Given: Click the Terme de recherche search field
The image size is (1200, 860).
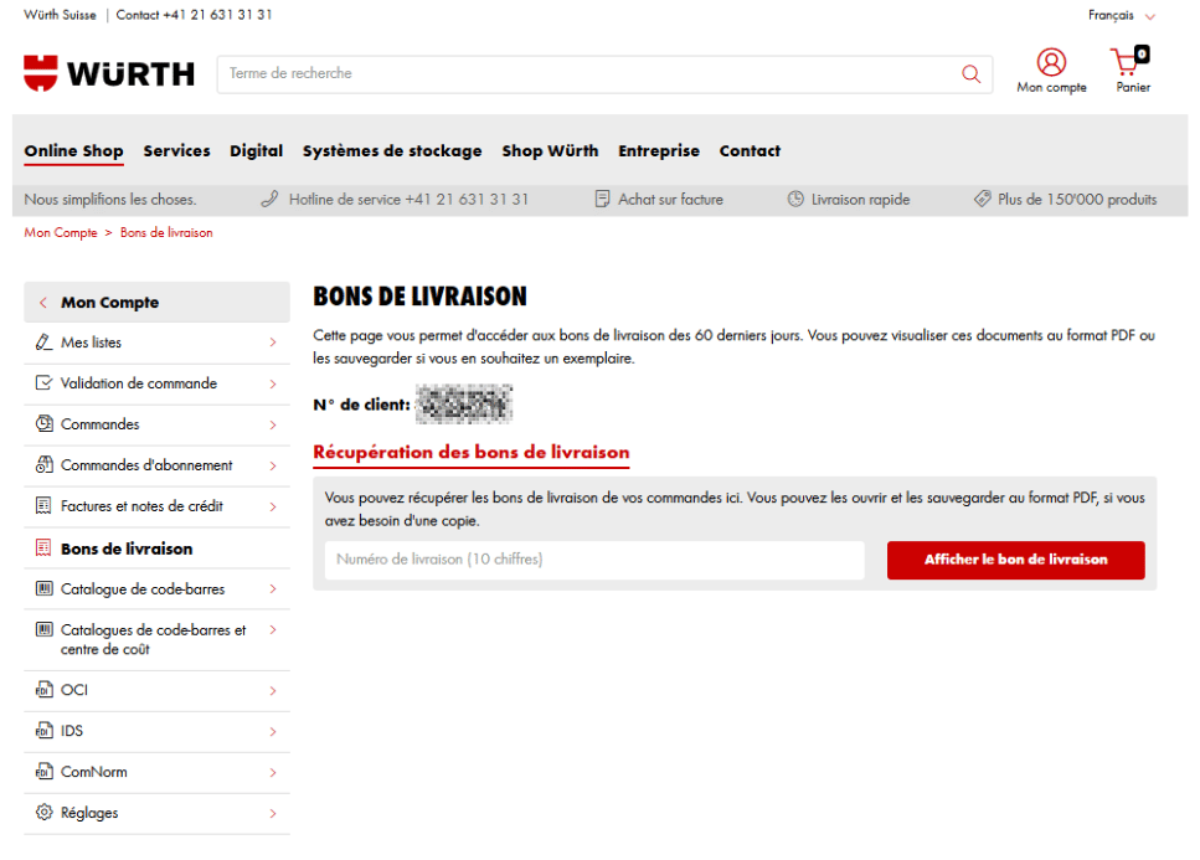Looking at the screenshot, I should 588,74.
